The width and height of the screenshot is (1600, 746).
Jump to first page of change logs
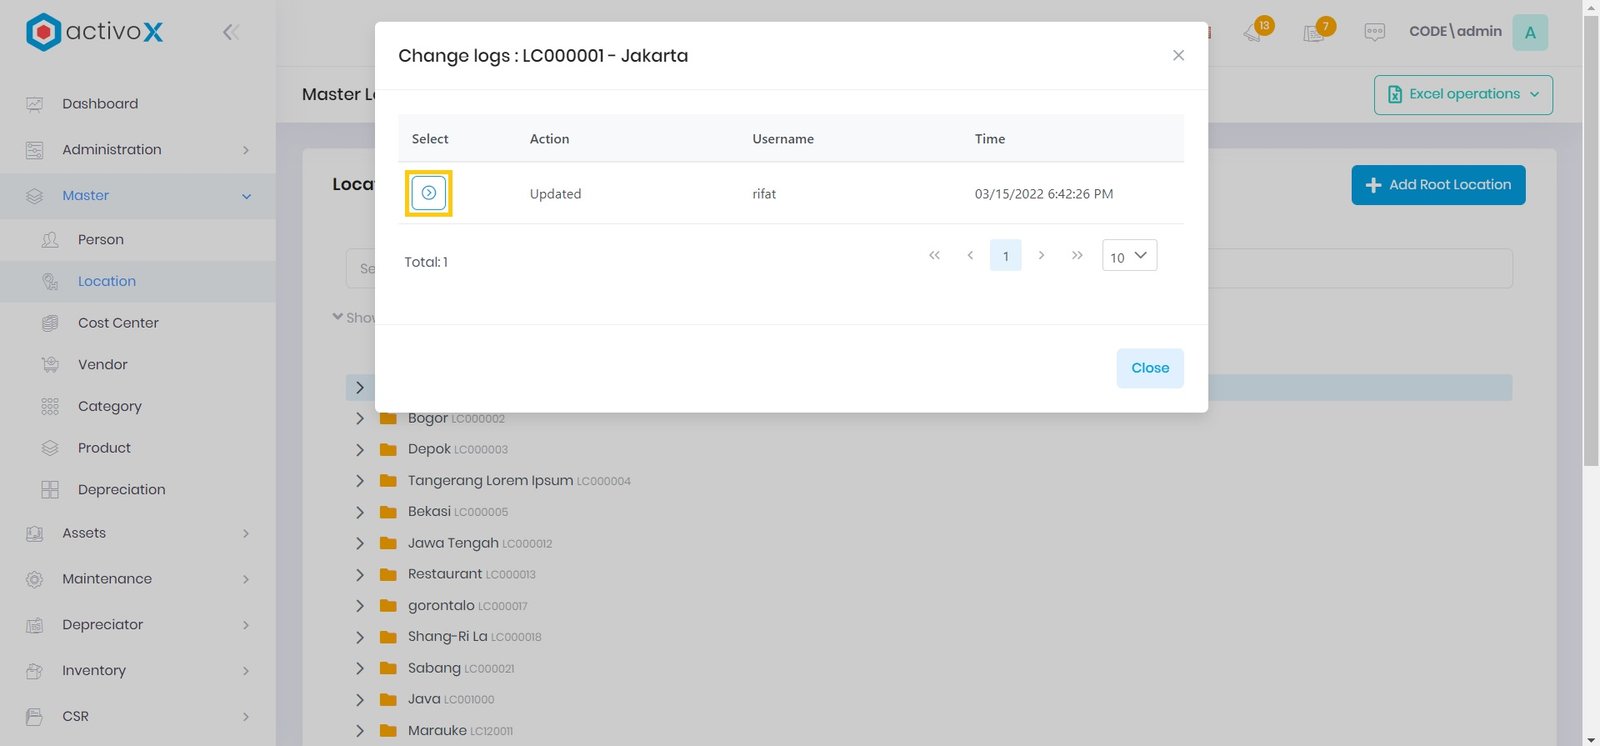(934, 256)
